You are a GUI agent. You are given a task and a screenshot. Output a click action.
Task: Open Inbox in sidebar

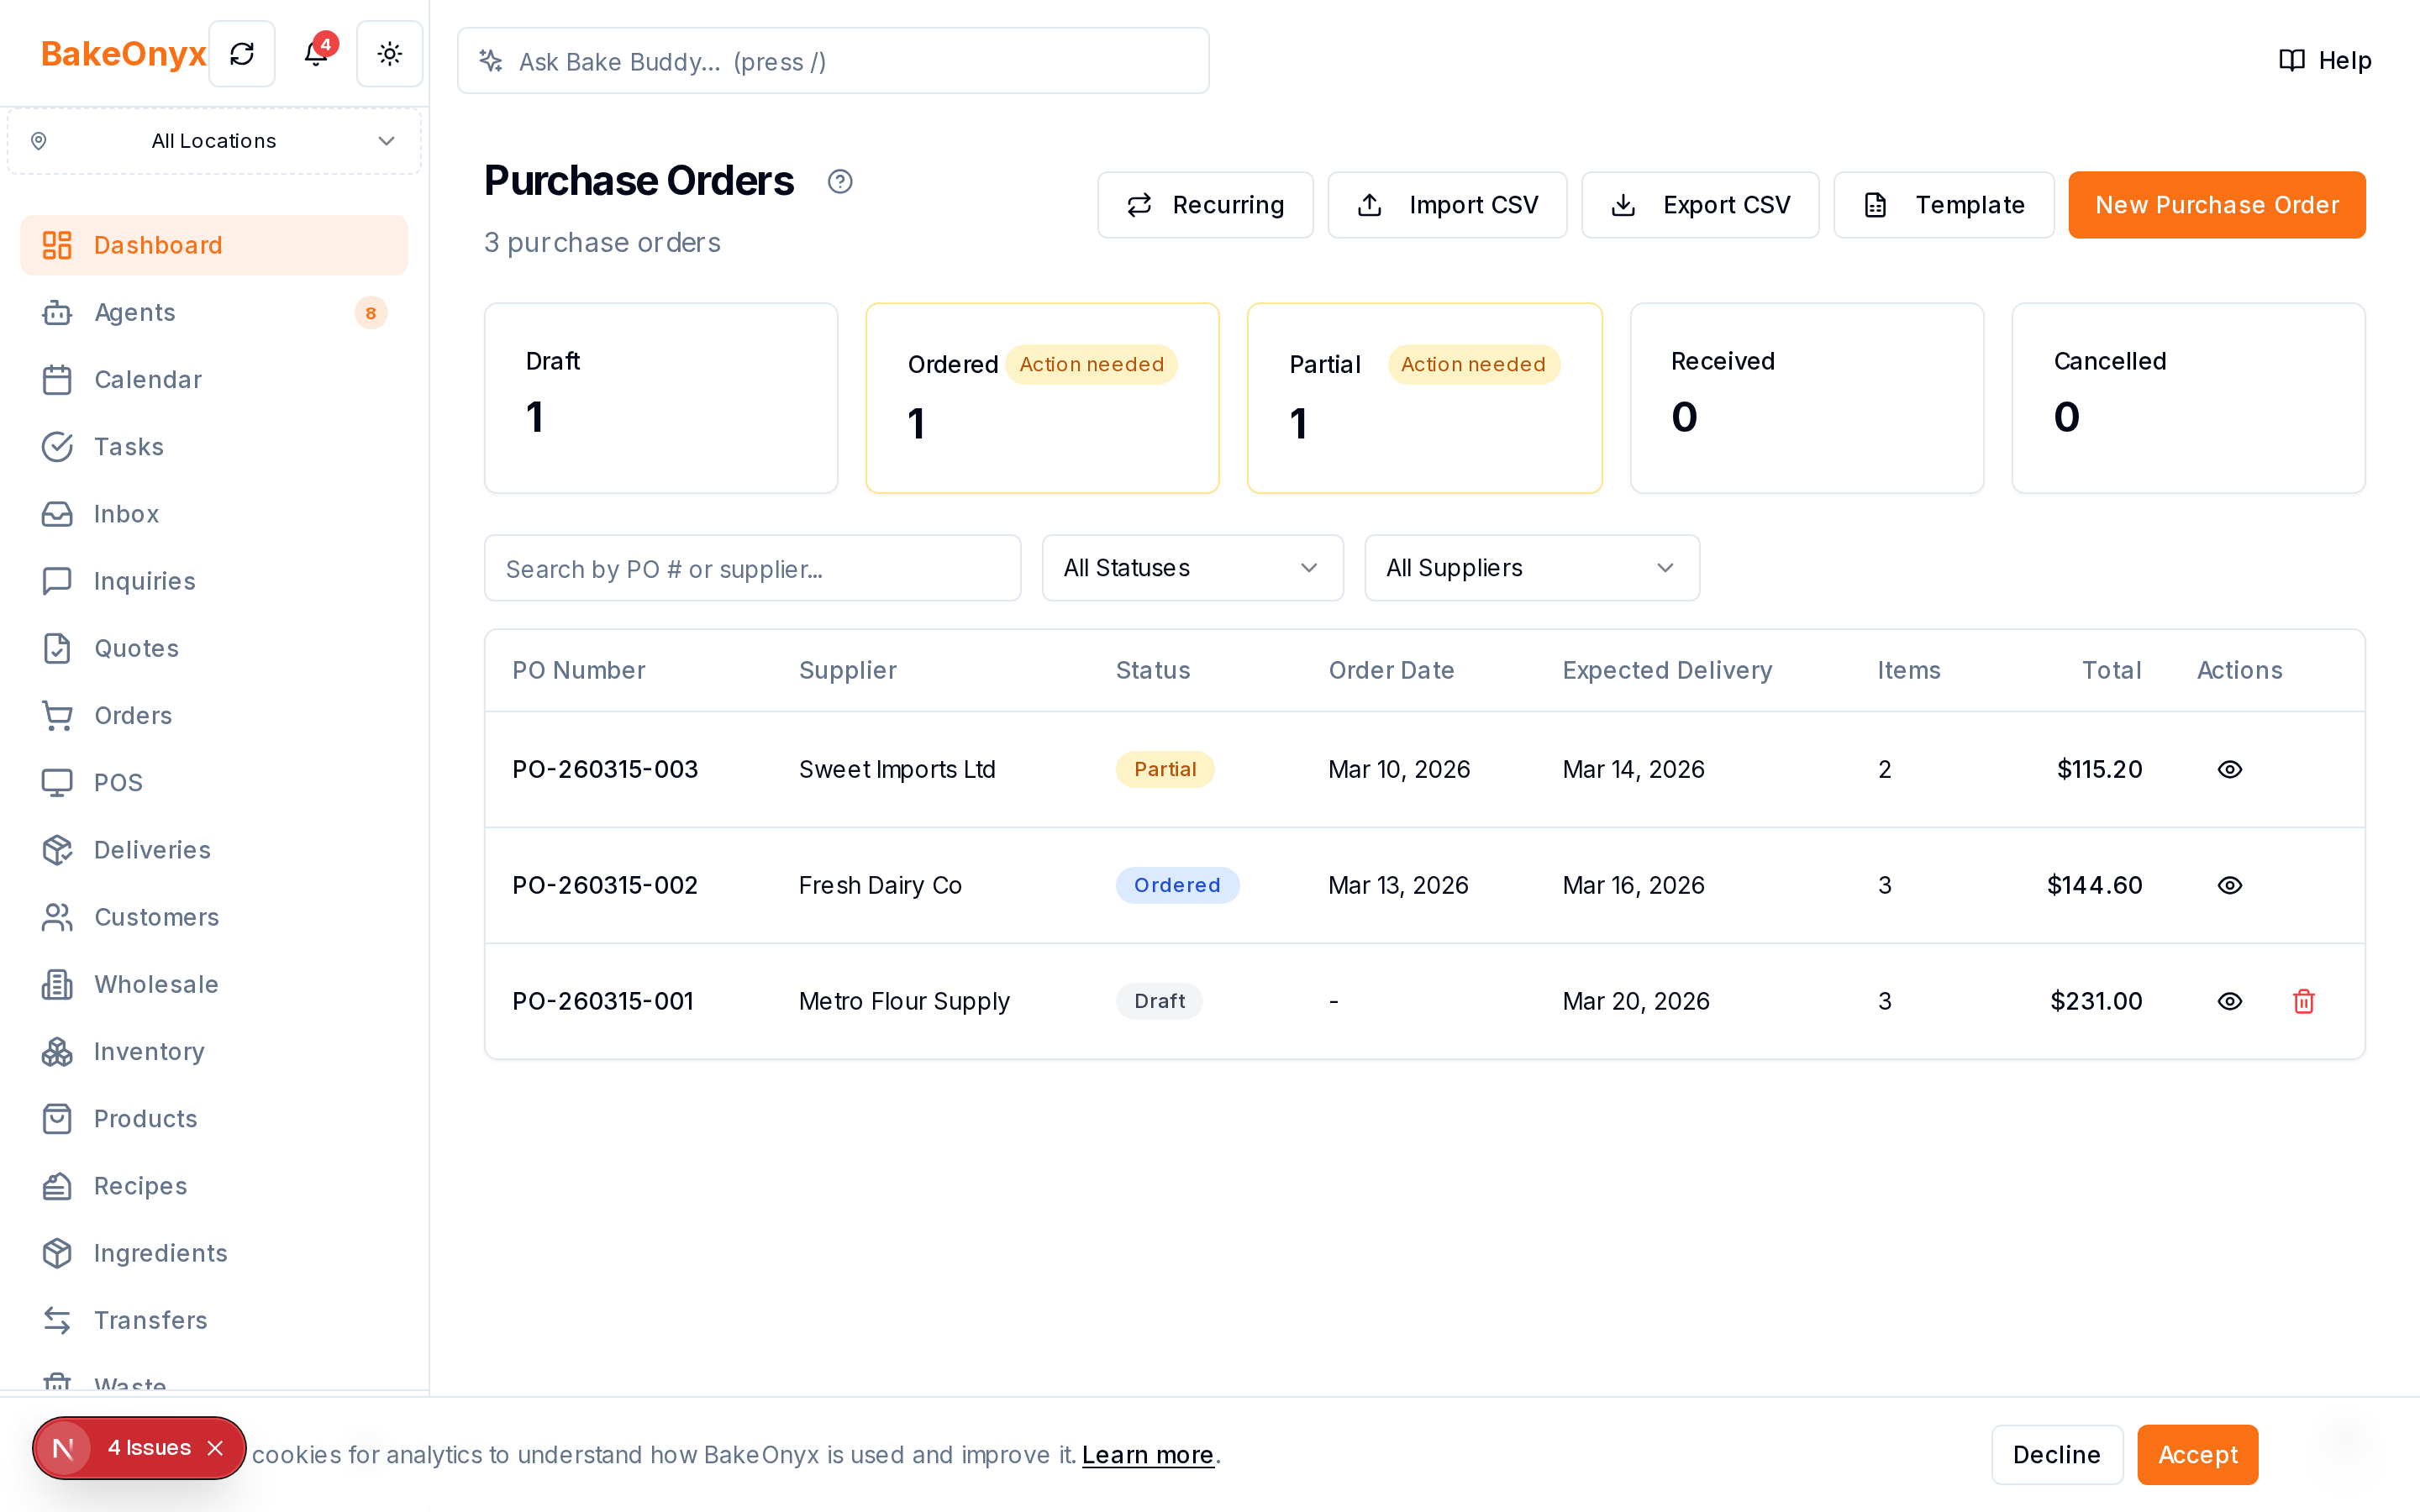(x=214, y=513)
